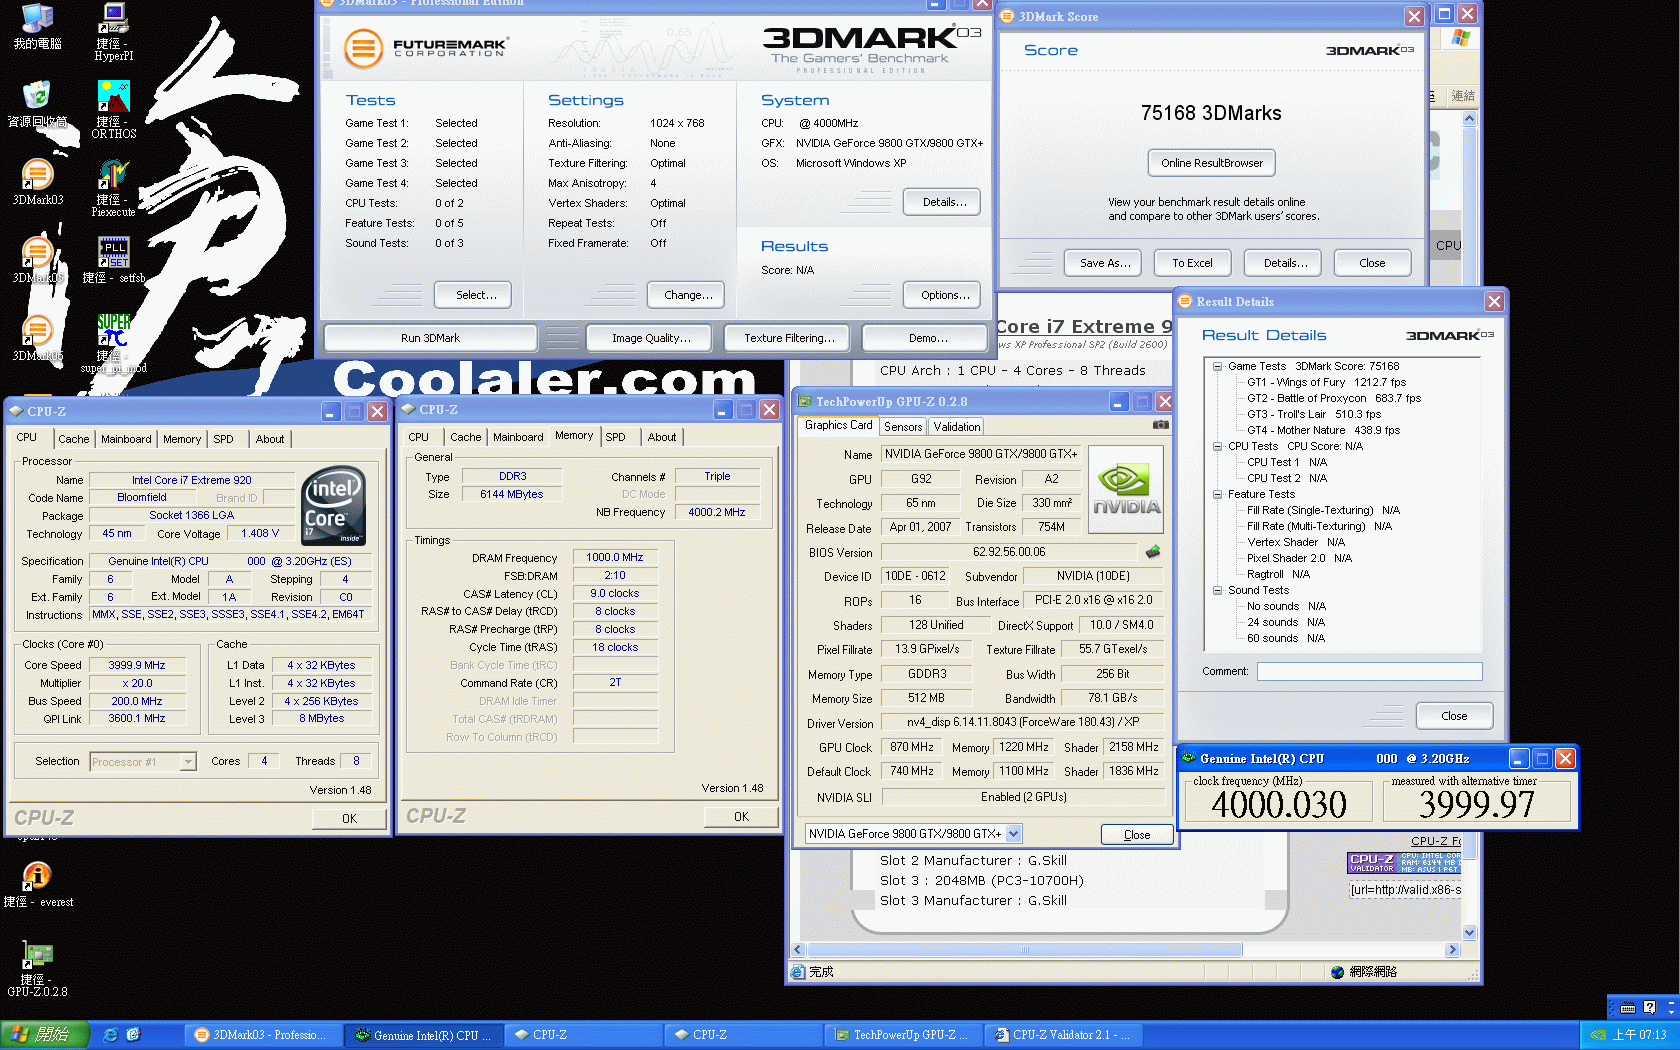Click the tray help question icon
This screenshot has width=1680, height=1050.
[x=1649, y=1008]
